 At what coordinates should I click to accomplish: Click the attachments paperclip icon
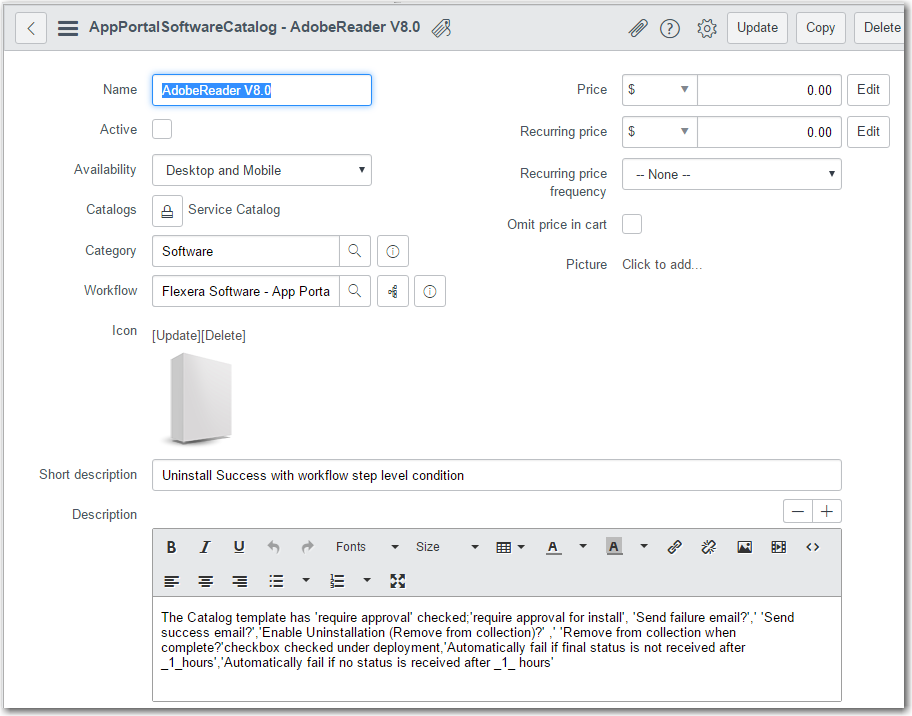coord(637,28)
